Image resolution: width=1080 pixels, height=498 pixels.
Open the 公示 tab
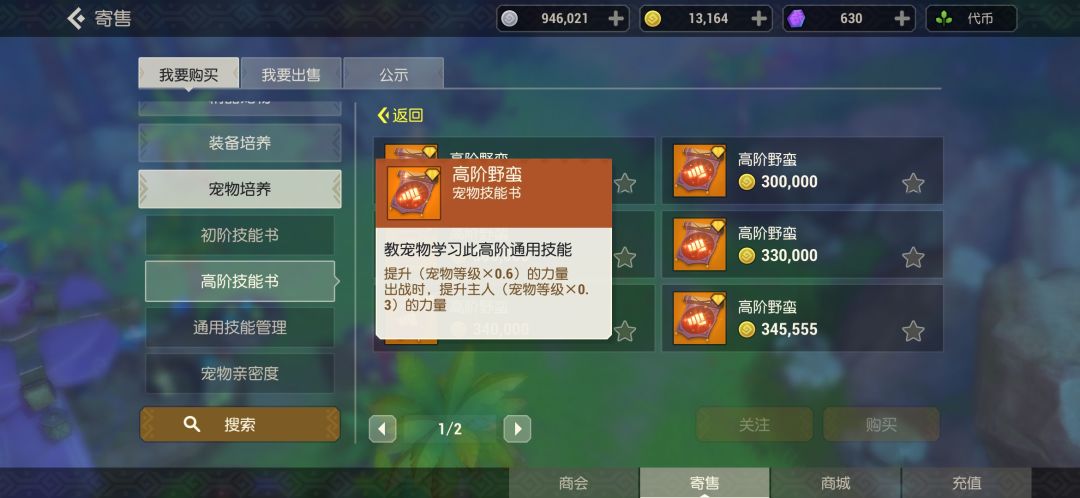click(x=393, y=74)
